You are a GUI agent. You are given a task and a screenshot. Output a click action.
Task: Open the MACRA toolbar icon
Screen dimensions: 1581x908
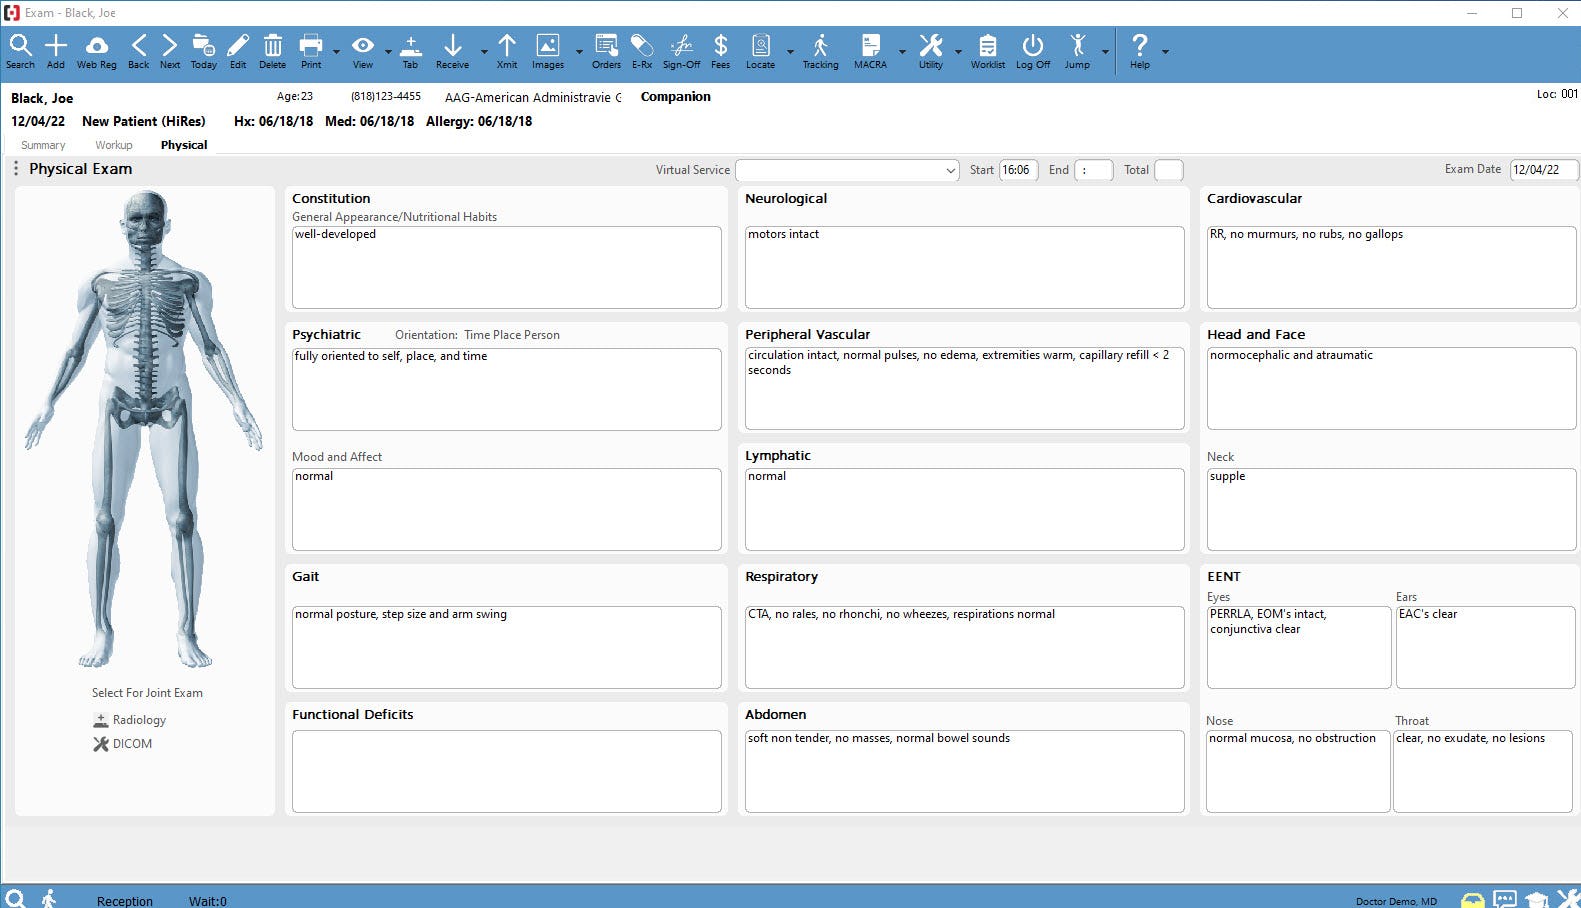pyautogui.click(x=870, y=51)
